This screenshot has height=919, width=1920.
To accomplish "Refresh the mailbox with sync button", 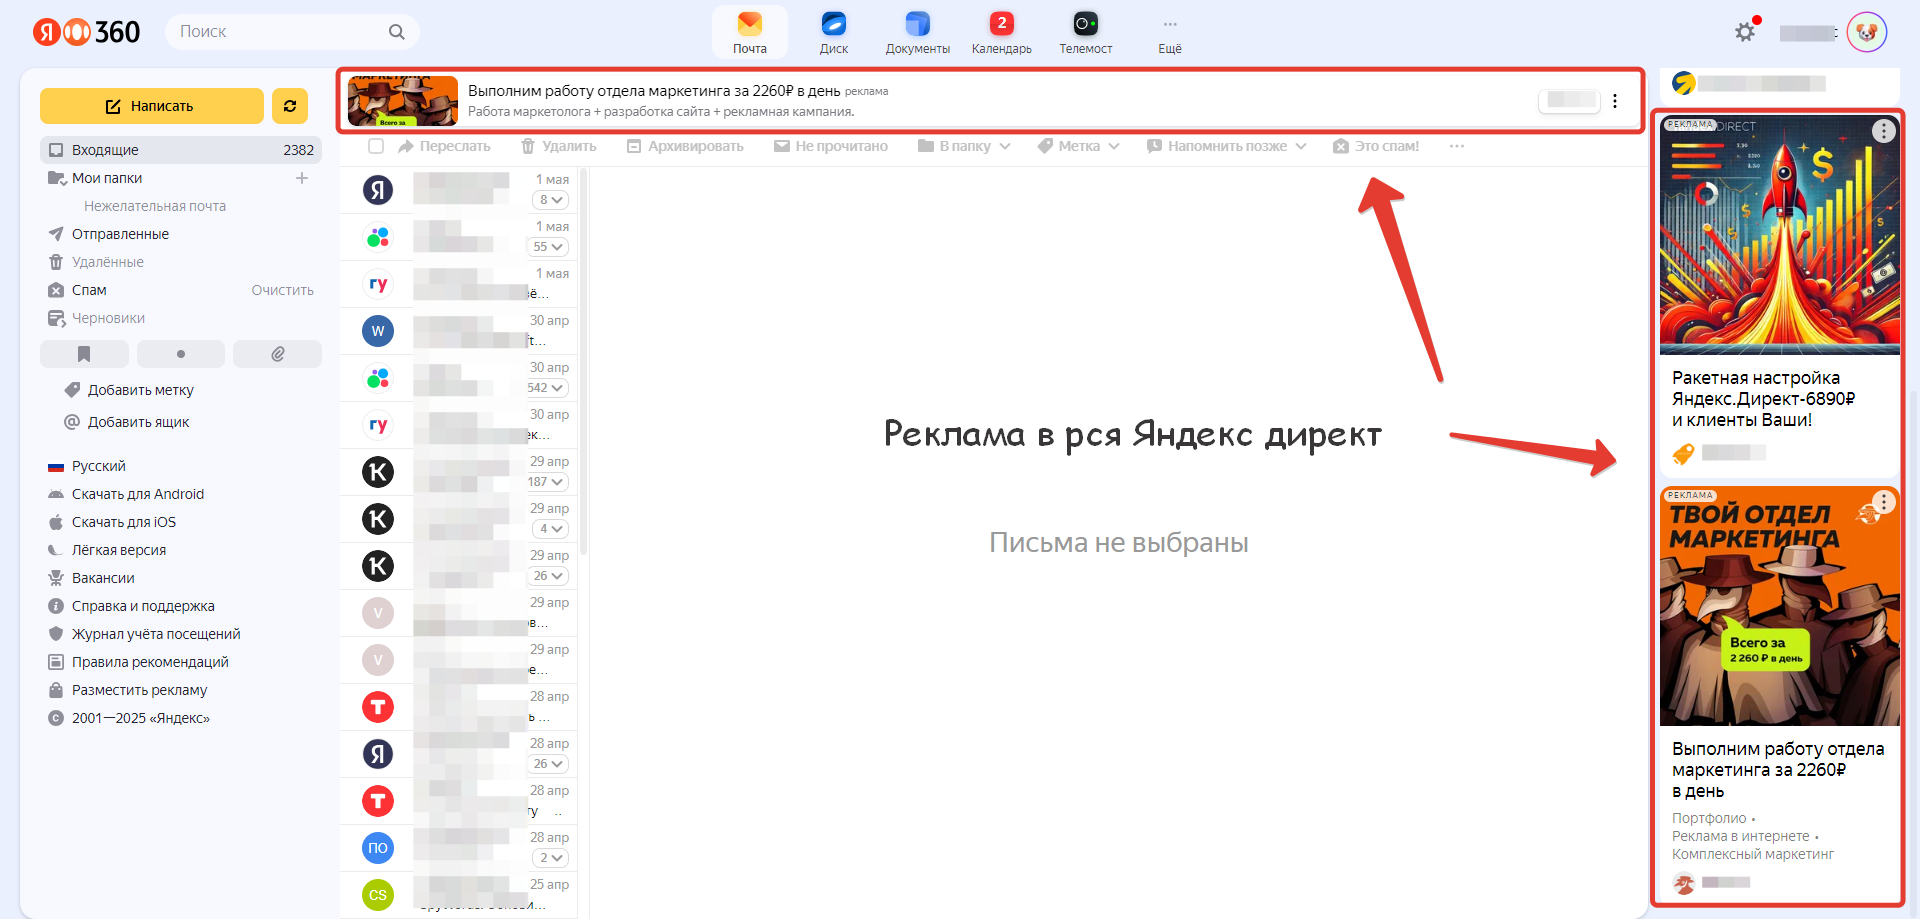I will (x=290, y=106).
